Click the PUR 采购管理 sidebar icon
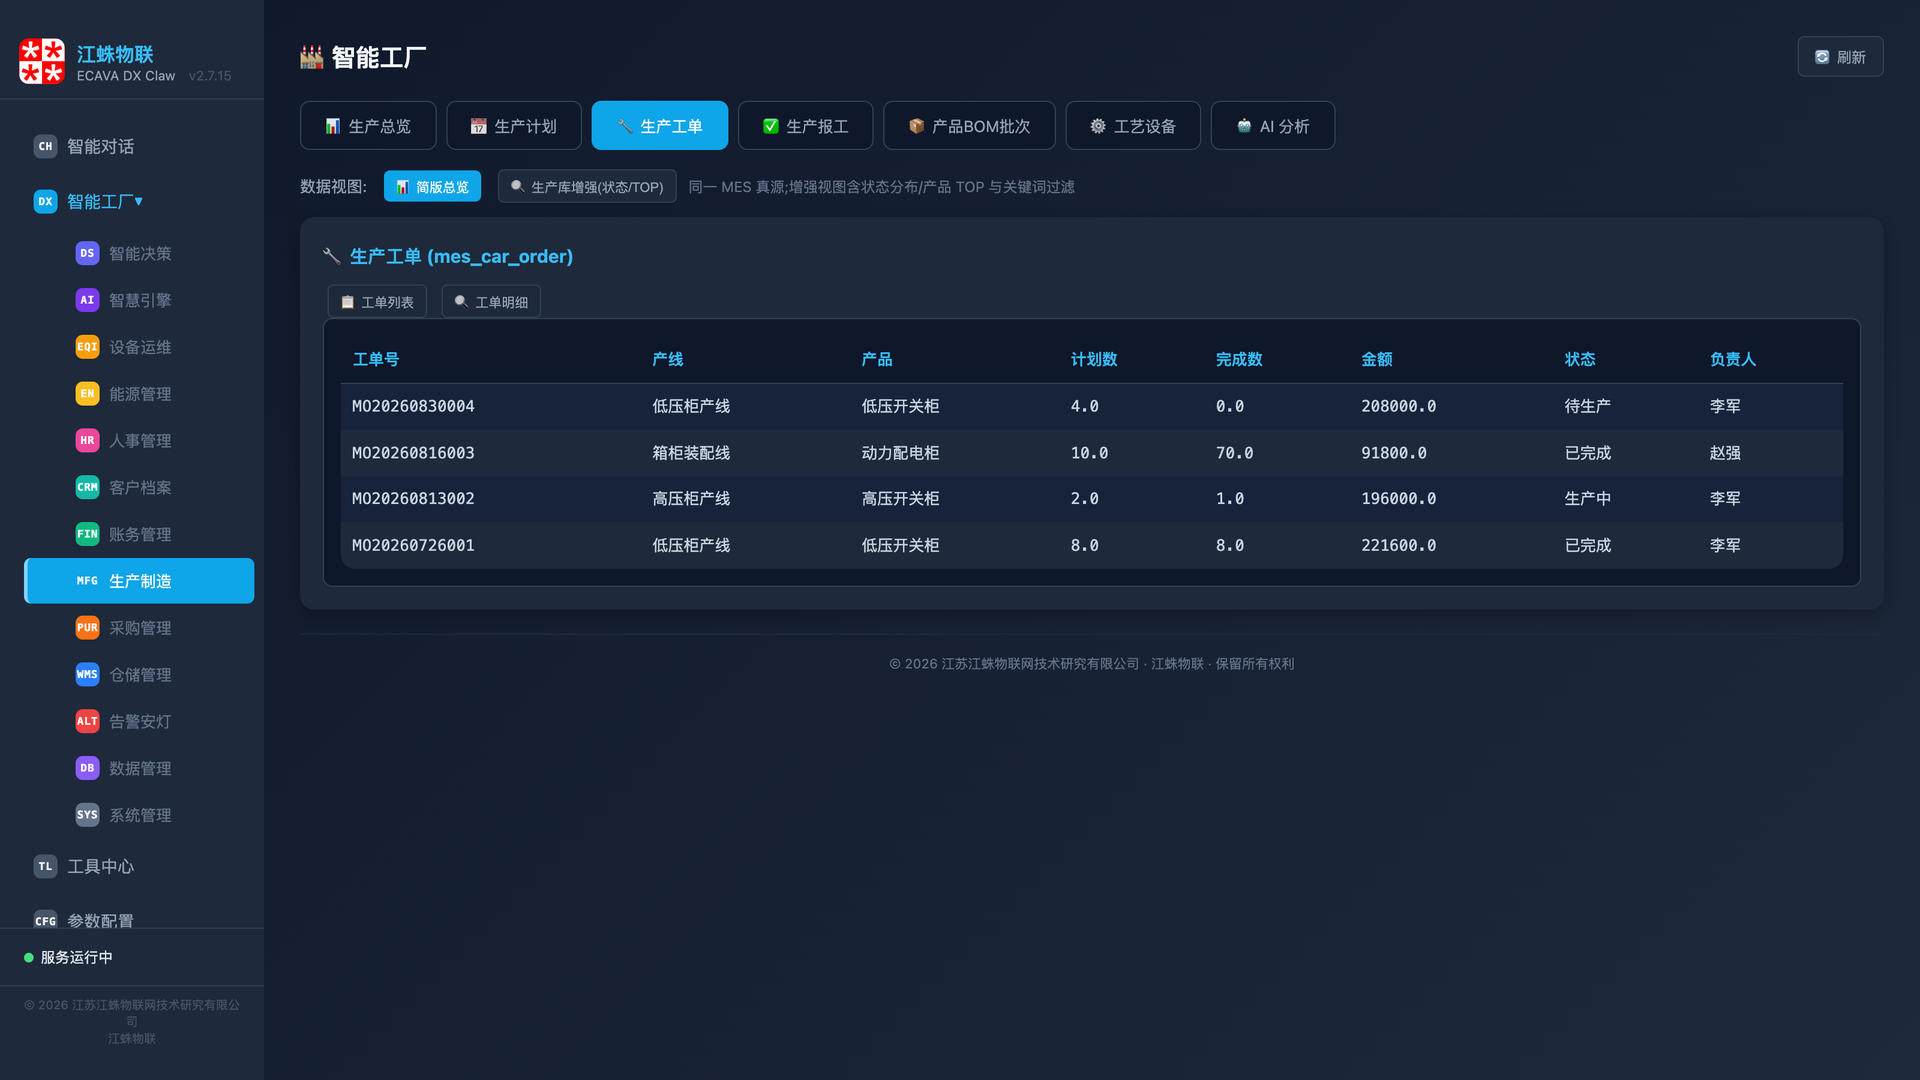The height and width of the screenshot is (1080, 1920). click(87, 628)
